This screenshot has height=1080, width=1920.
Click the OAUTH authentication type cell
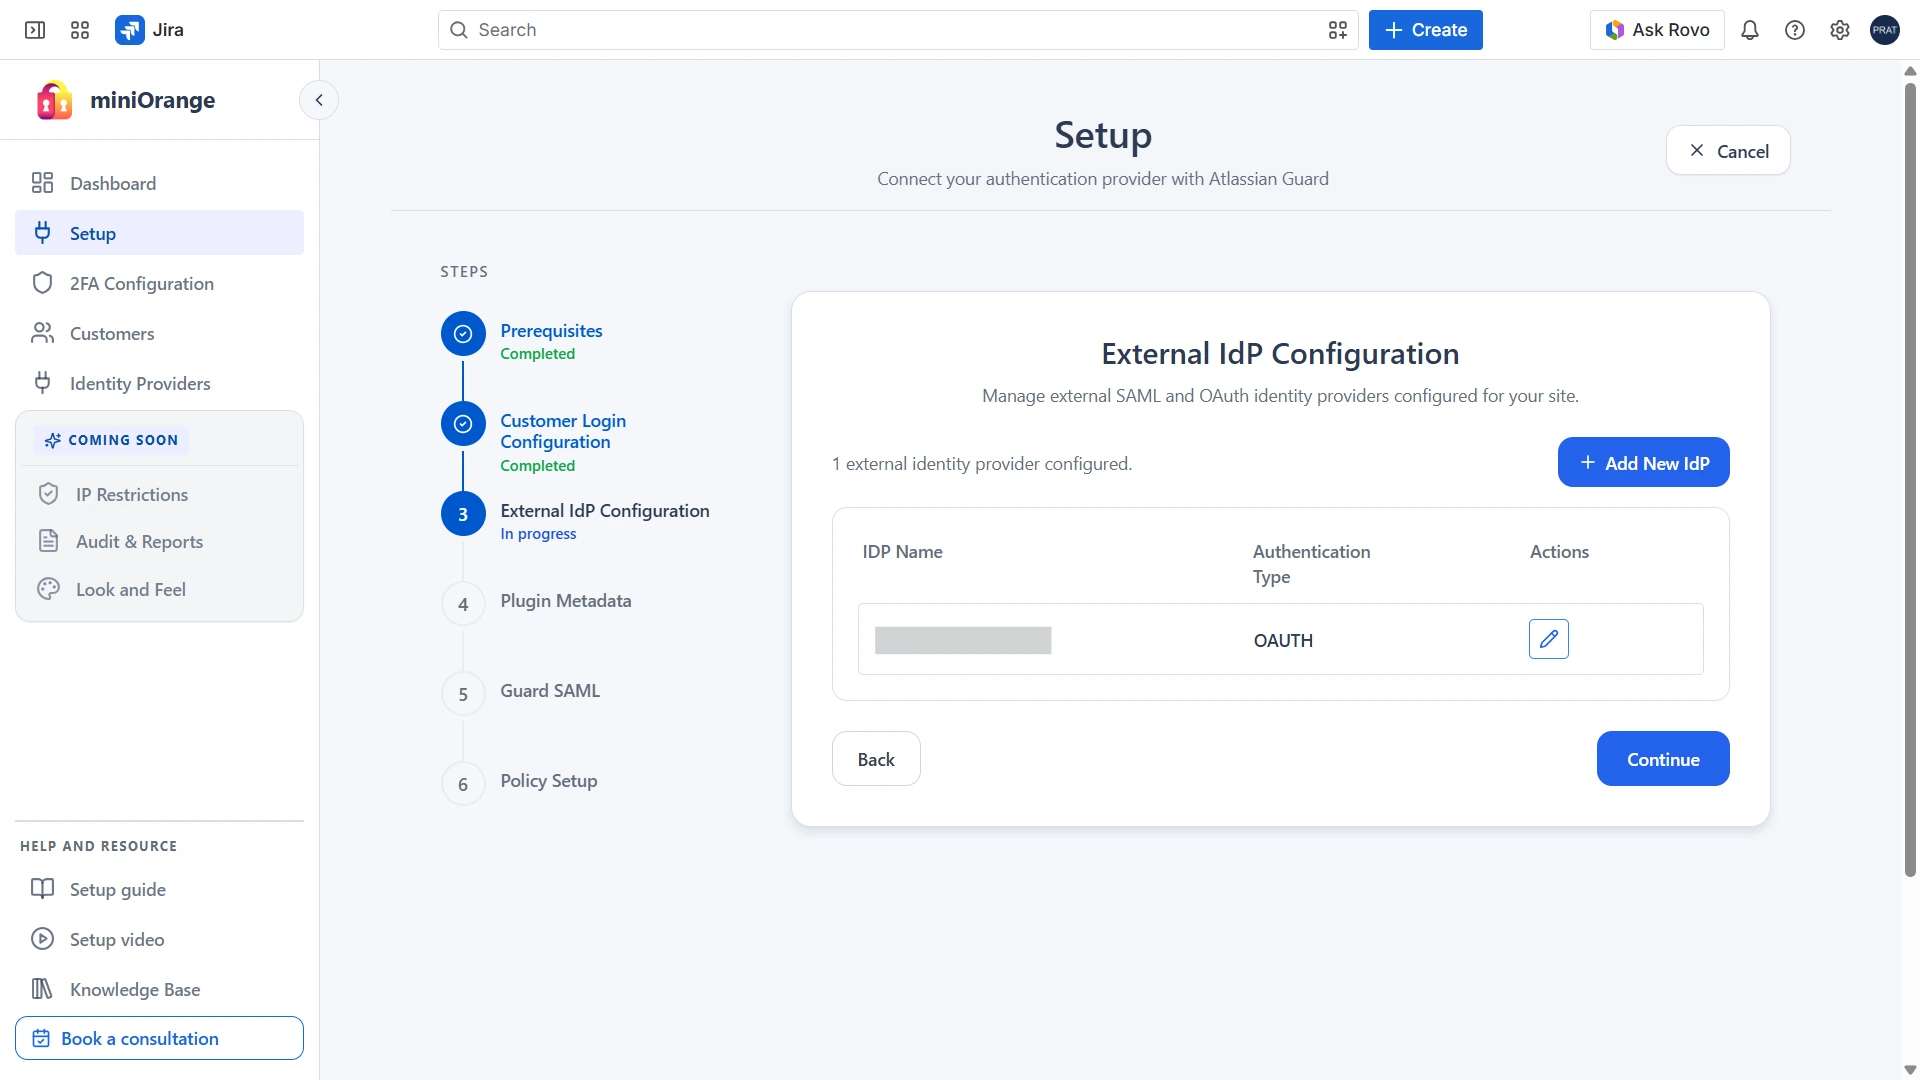click(1283, 640)
